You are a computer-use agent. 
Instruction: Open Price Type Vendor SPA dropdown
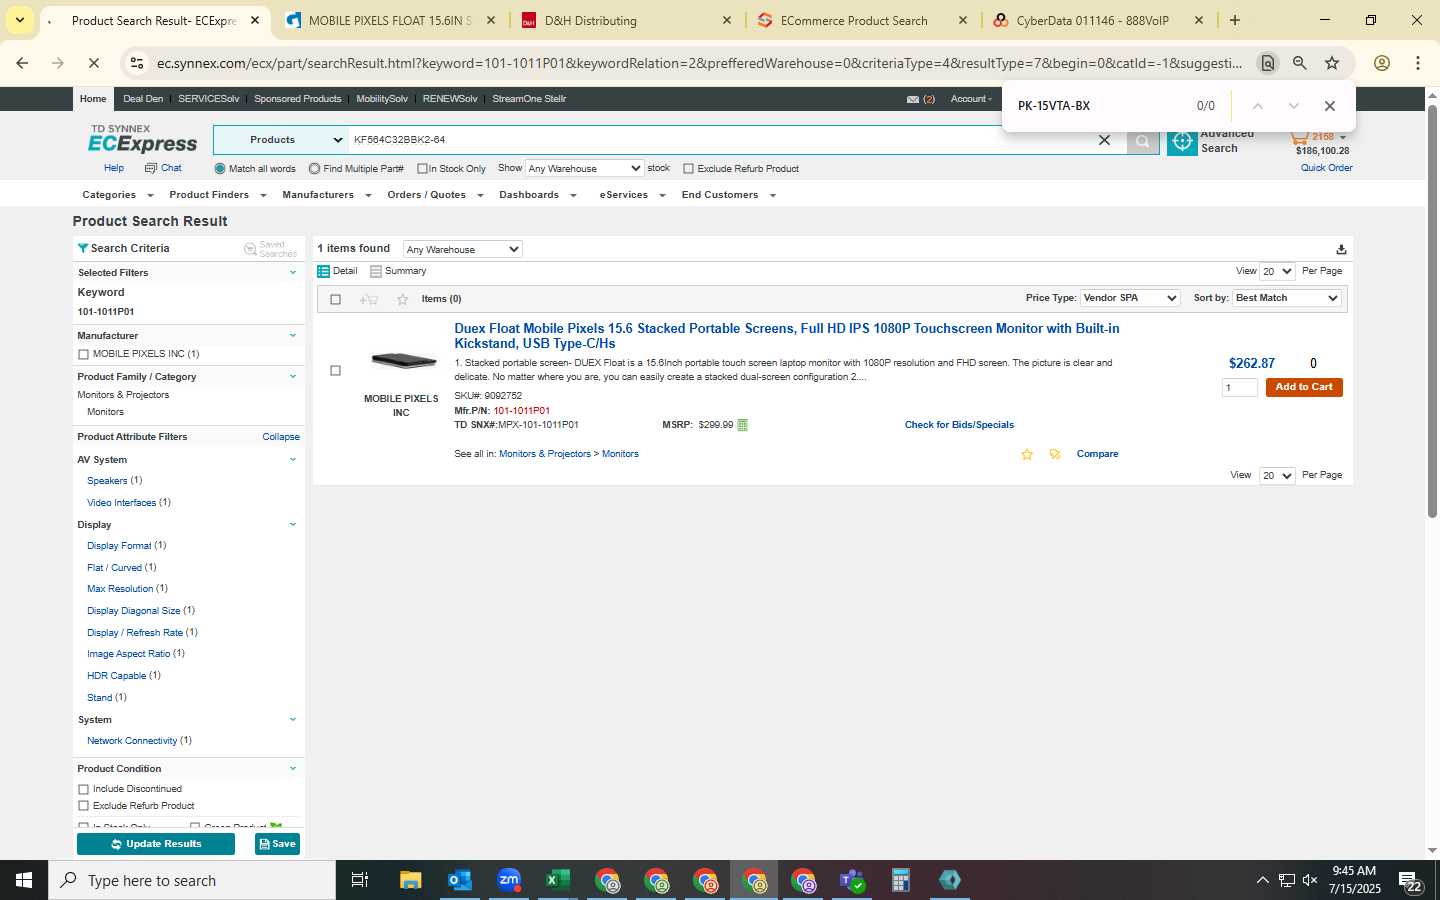(x=1130, y=298)
